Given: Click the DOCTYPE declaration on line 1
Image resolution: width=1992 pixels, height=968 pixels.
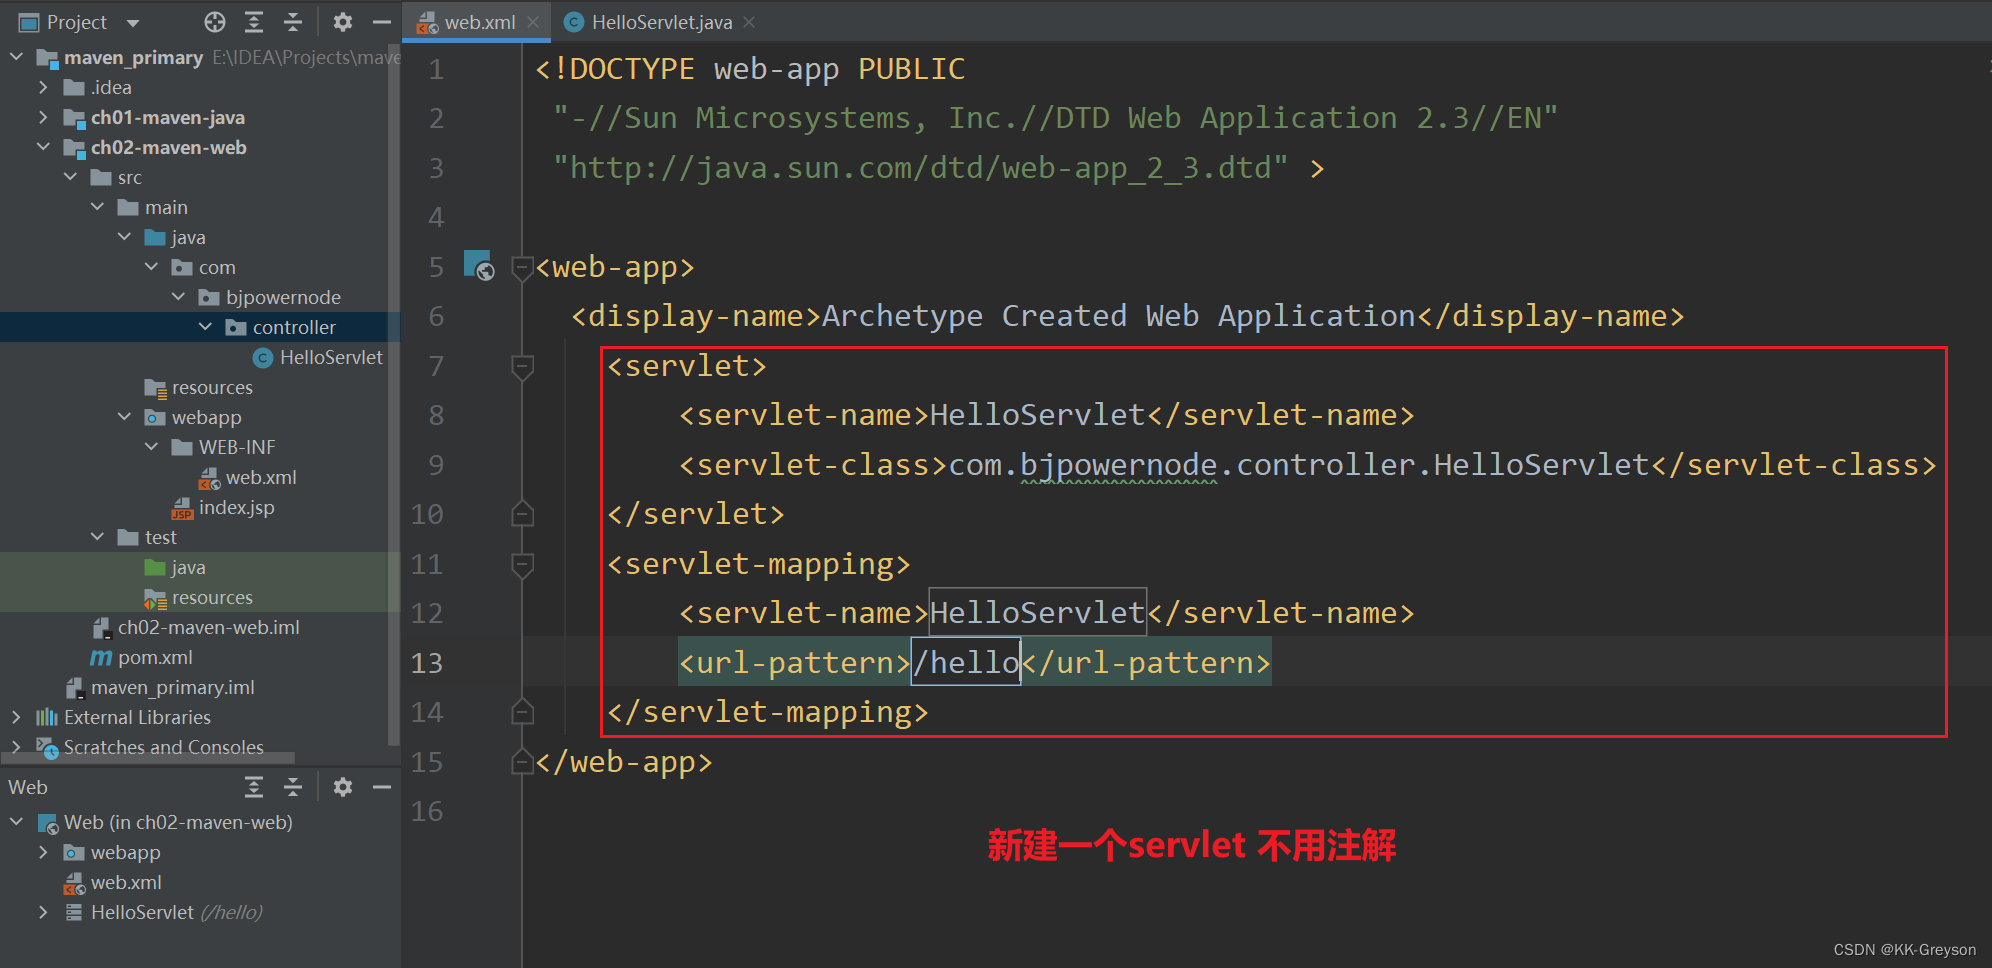Looking at the screenshot, I should pos(750,69).
